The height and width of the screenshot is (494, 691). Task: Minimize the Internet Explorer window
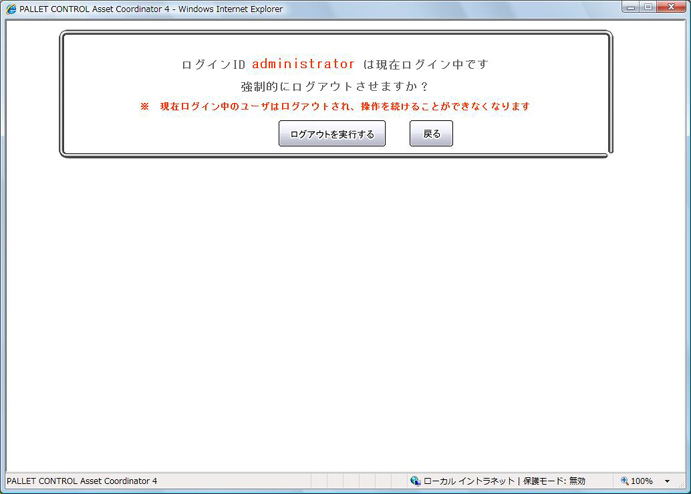[x=631, y=7]
